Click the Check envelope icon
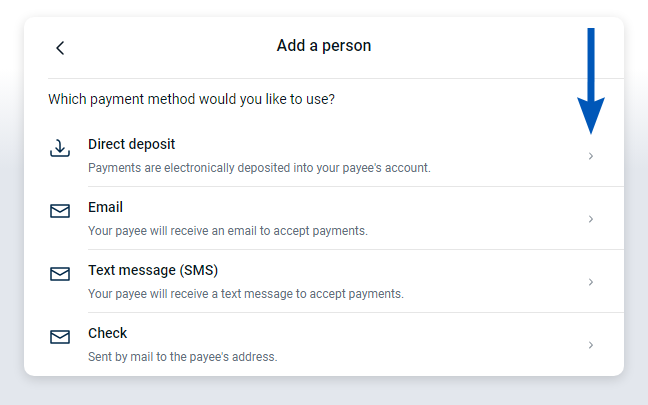Viewport: 648px width, 405px height. click(60, 337)
